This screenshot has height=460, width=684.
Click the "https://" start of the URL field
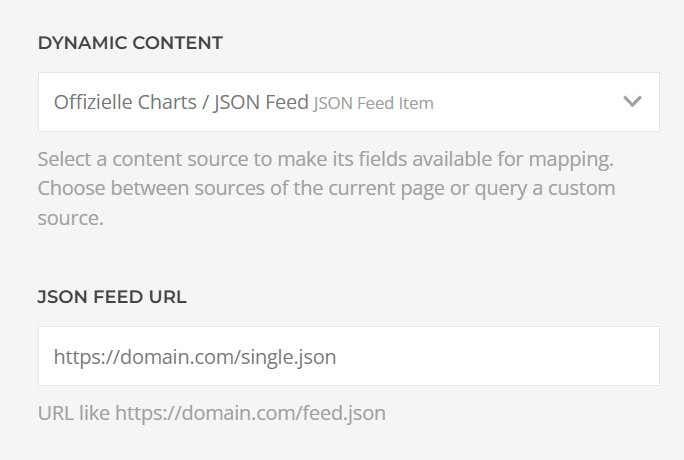coord(82,356)
